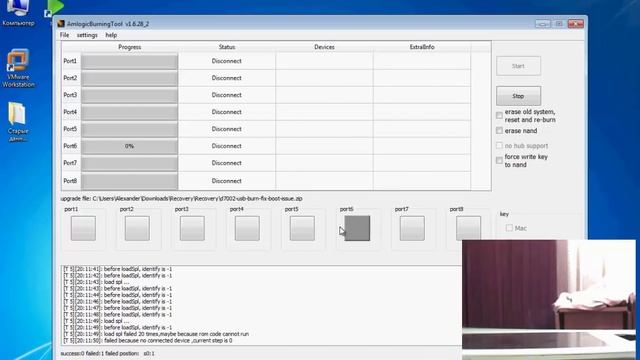
Task: Open the settings menu
Action: click(x=87, y=35)
